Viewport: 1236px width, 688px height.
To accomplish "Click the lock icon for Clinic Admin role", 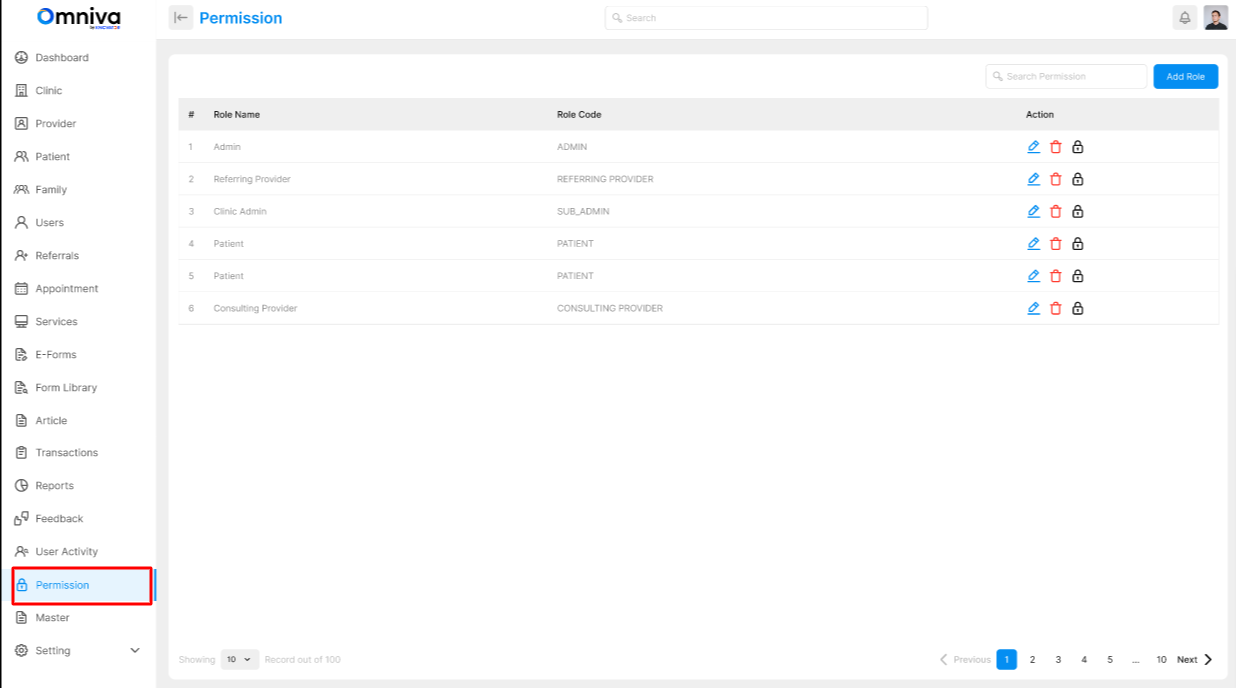I will [1077, 211].
